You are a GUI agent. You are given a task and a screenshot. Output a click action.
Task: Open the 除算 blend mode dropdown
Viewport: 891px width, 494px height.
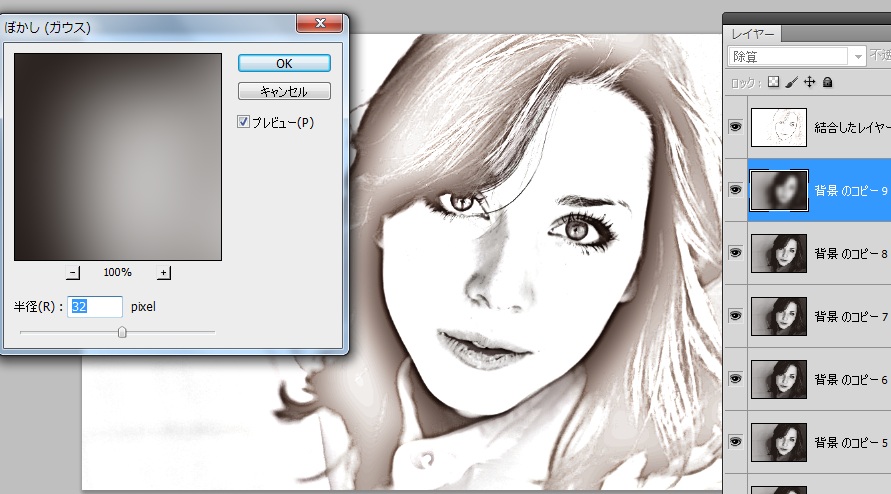click(796, 56)
